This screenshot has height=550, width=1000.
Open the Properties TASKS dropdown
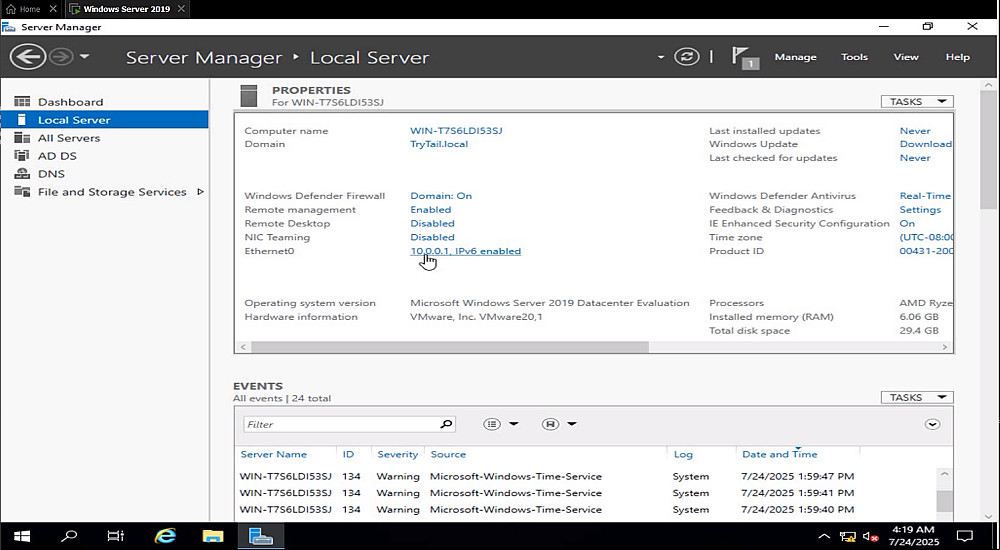916,101
